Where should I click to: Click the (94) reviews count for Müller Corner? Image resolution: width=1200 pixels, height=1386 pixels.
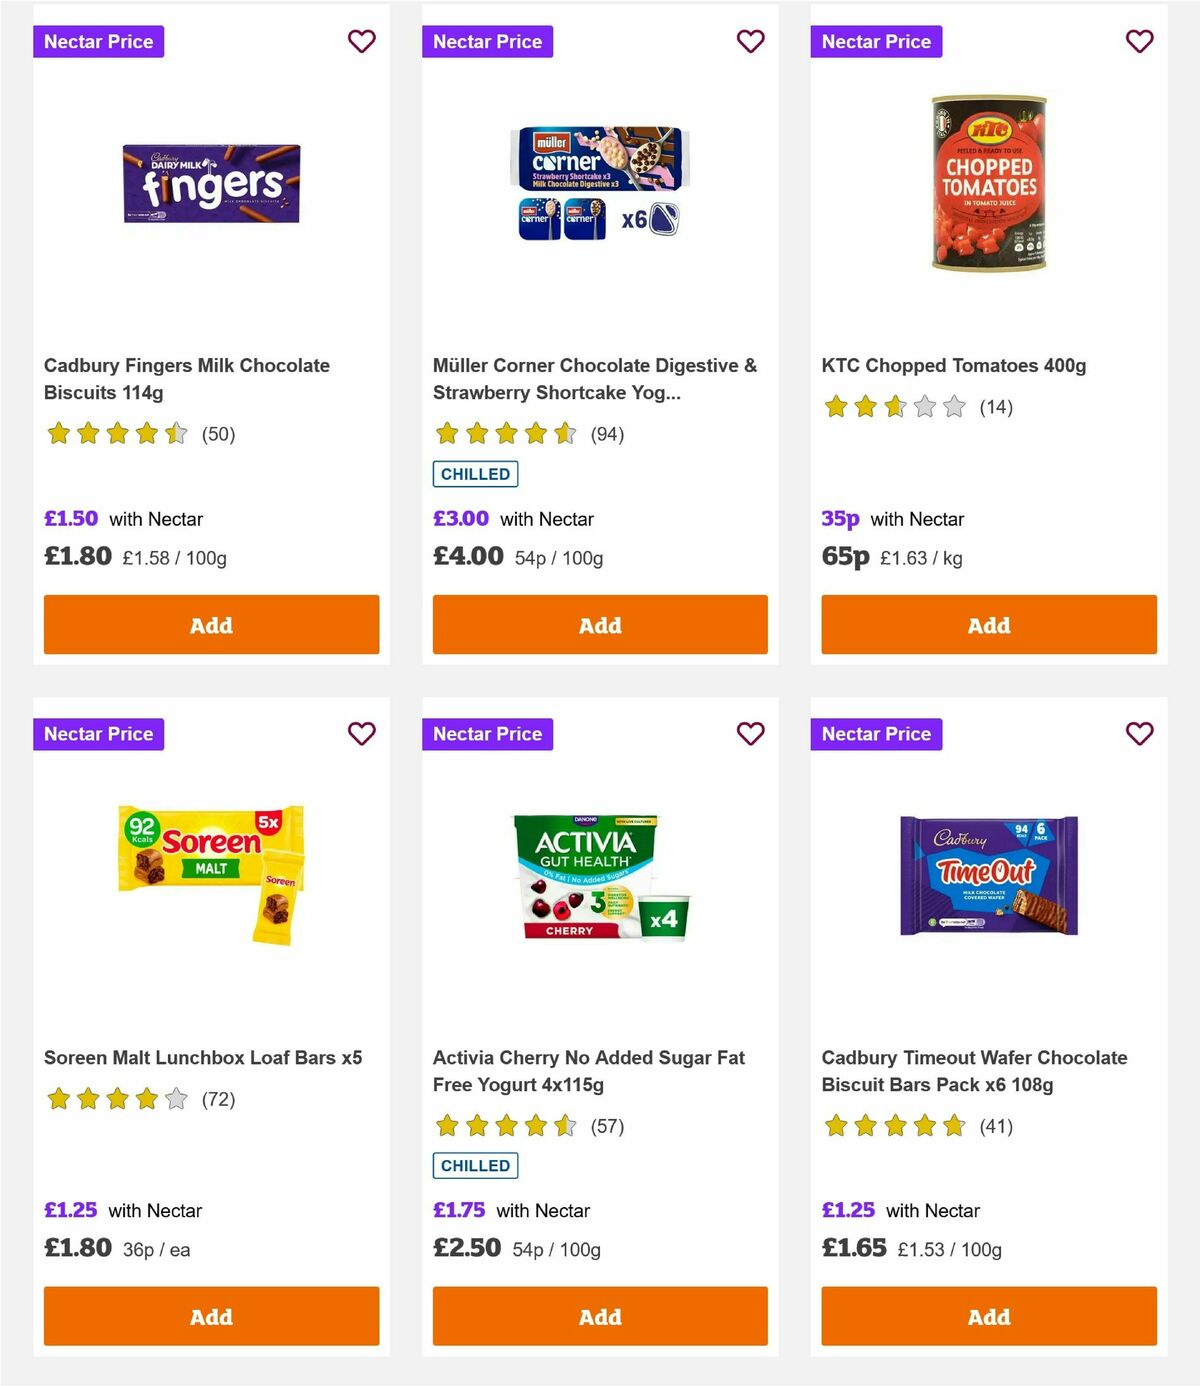[x=607, y=434]
